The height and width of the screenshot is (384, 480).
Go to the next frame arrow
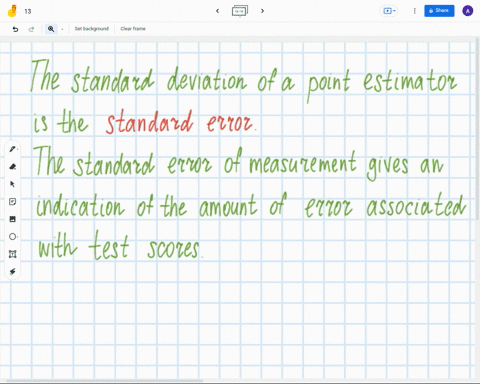262,11
